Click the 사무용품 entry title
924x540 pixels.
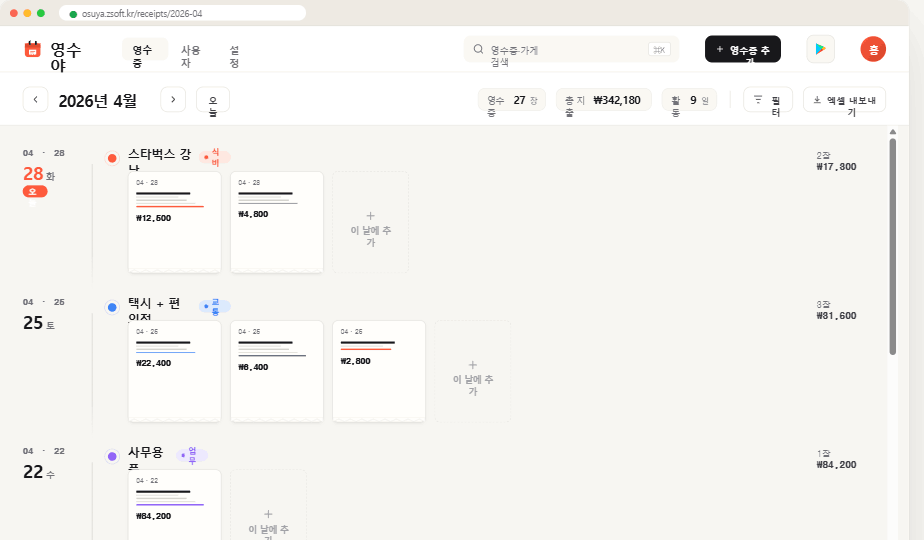pos(146,456)
